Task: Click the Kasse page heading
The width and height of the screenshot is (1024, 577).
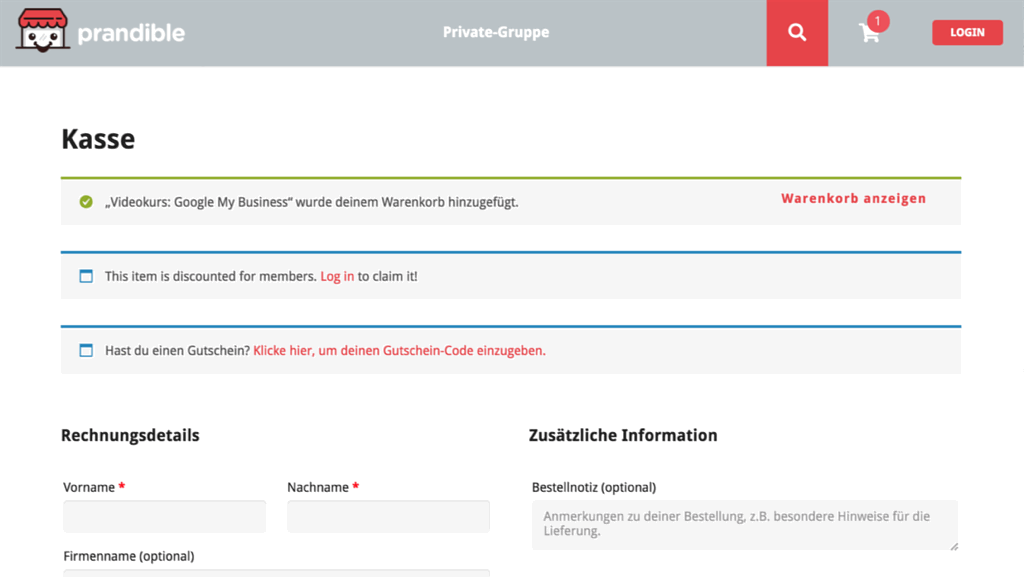Action: (x=98, y=139)
